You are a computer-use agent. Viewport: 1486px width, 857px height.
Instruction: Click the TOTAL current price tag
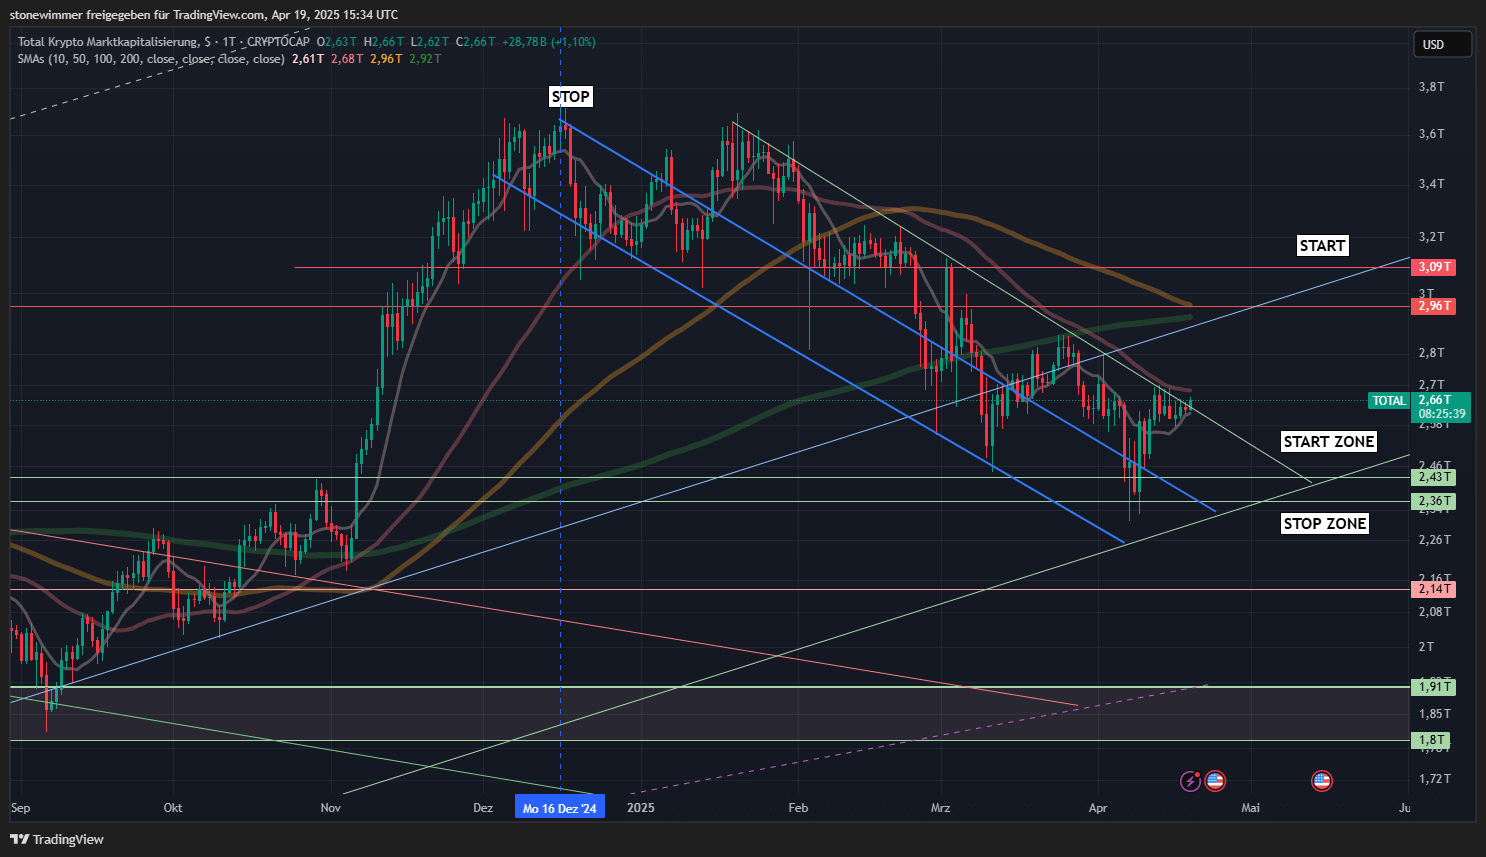click(1388, 401)
